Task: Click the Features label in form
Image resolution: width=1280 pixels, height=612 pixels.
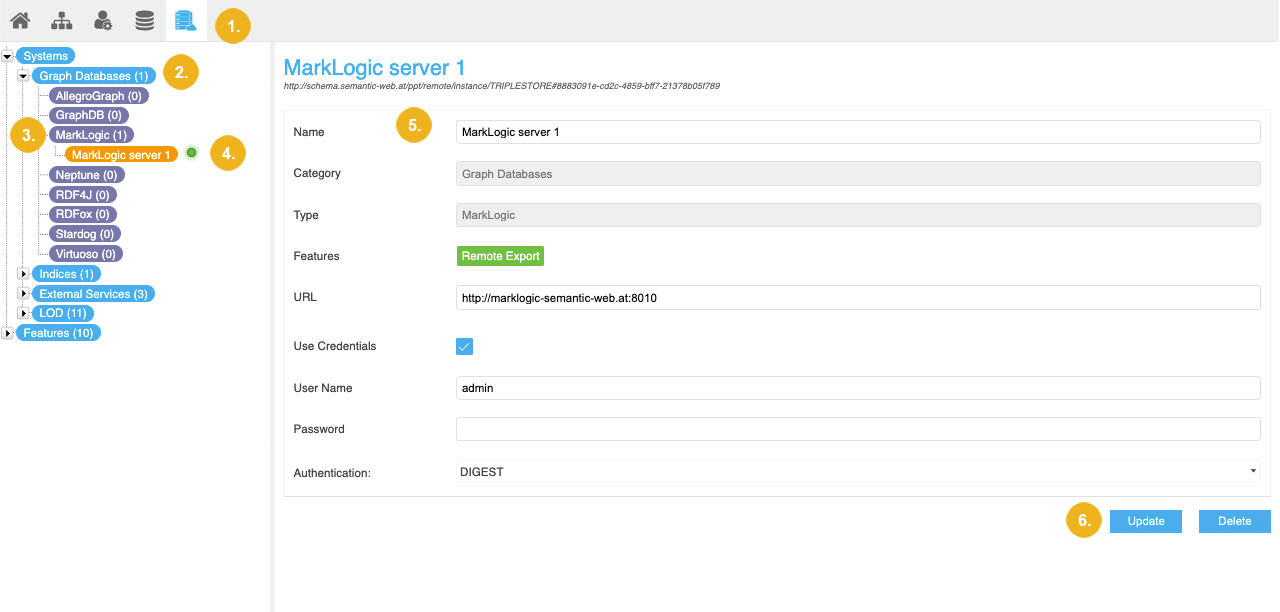Action: (316, 256)
